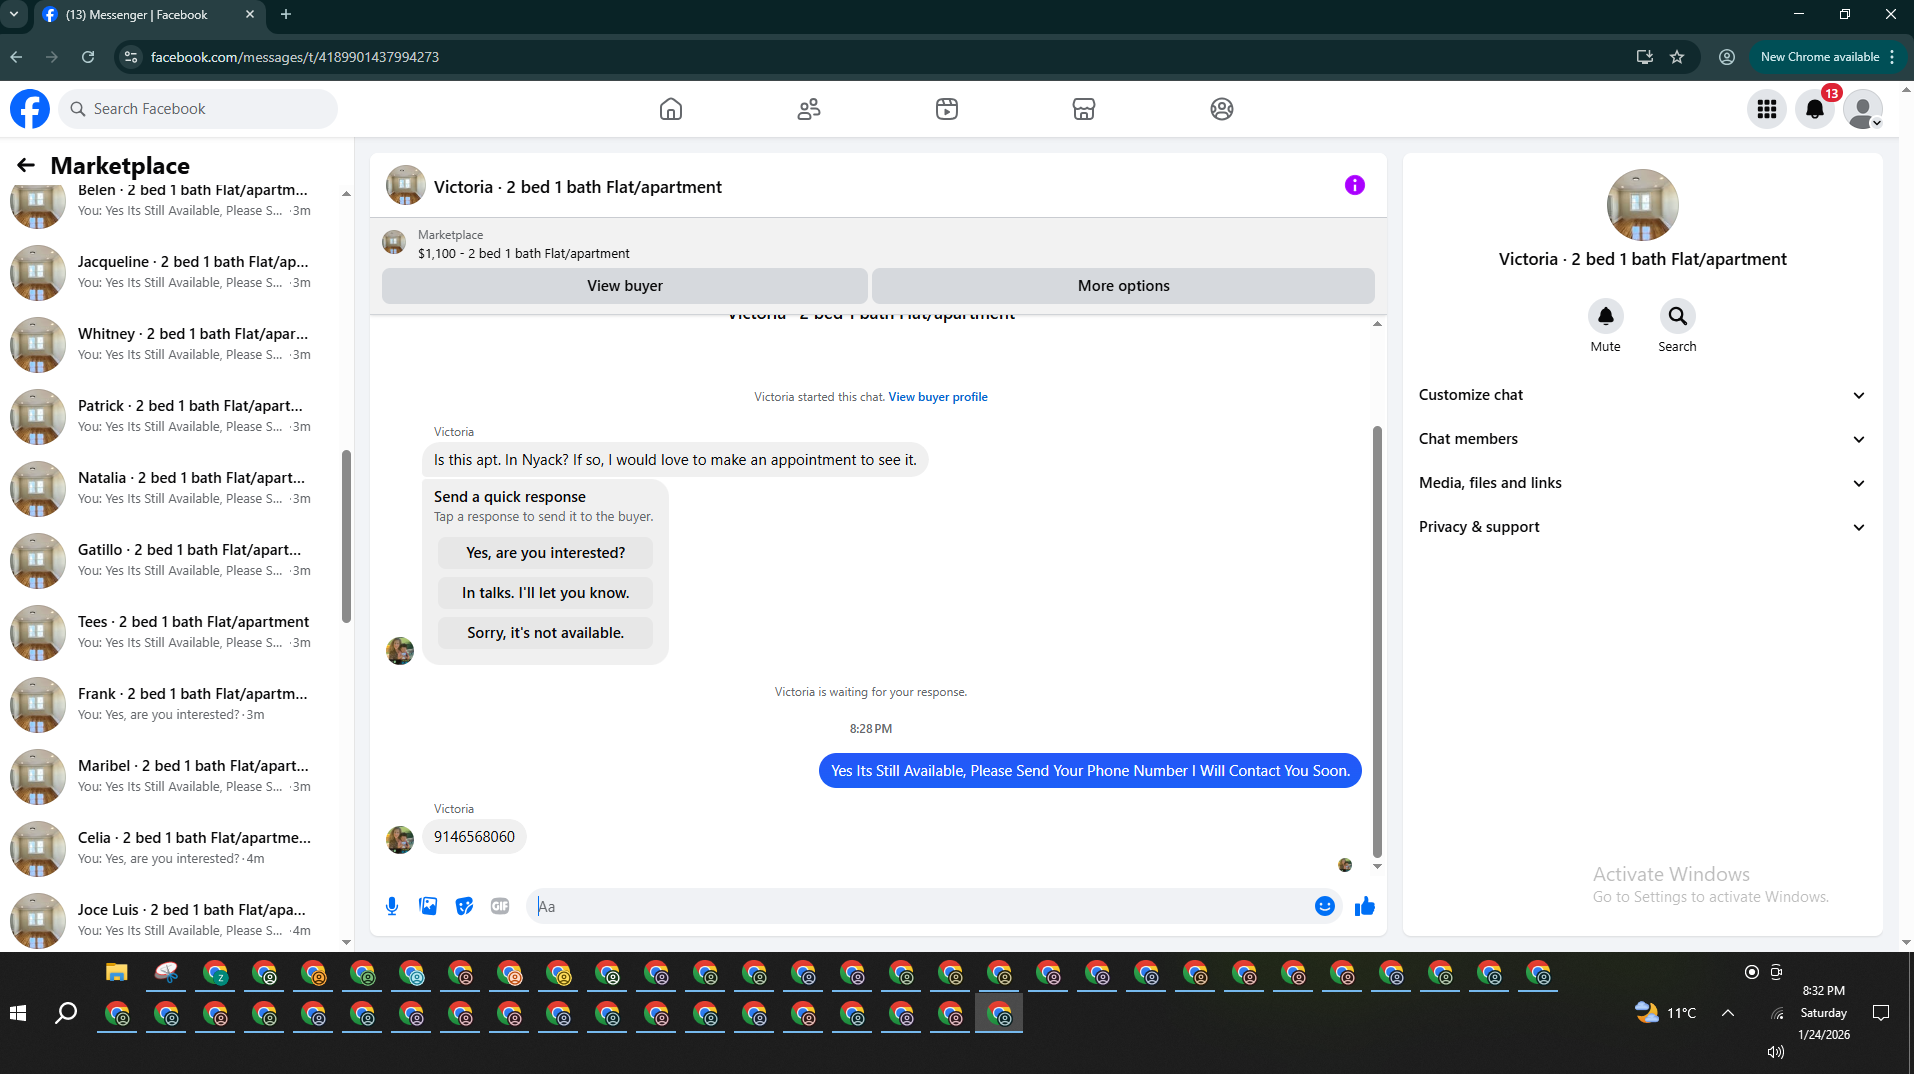
Task: Click the View buyer button
Action: coord(625,286)
